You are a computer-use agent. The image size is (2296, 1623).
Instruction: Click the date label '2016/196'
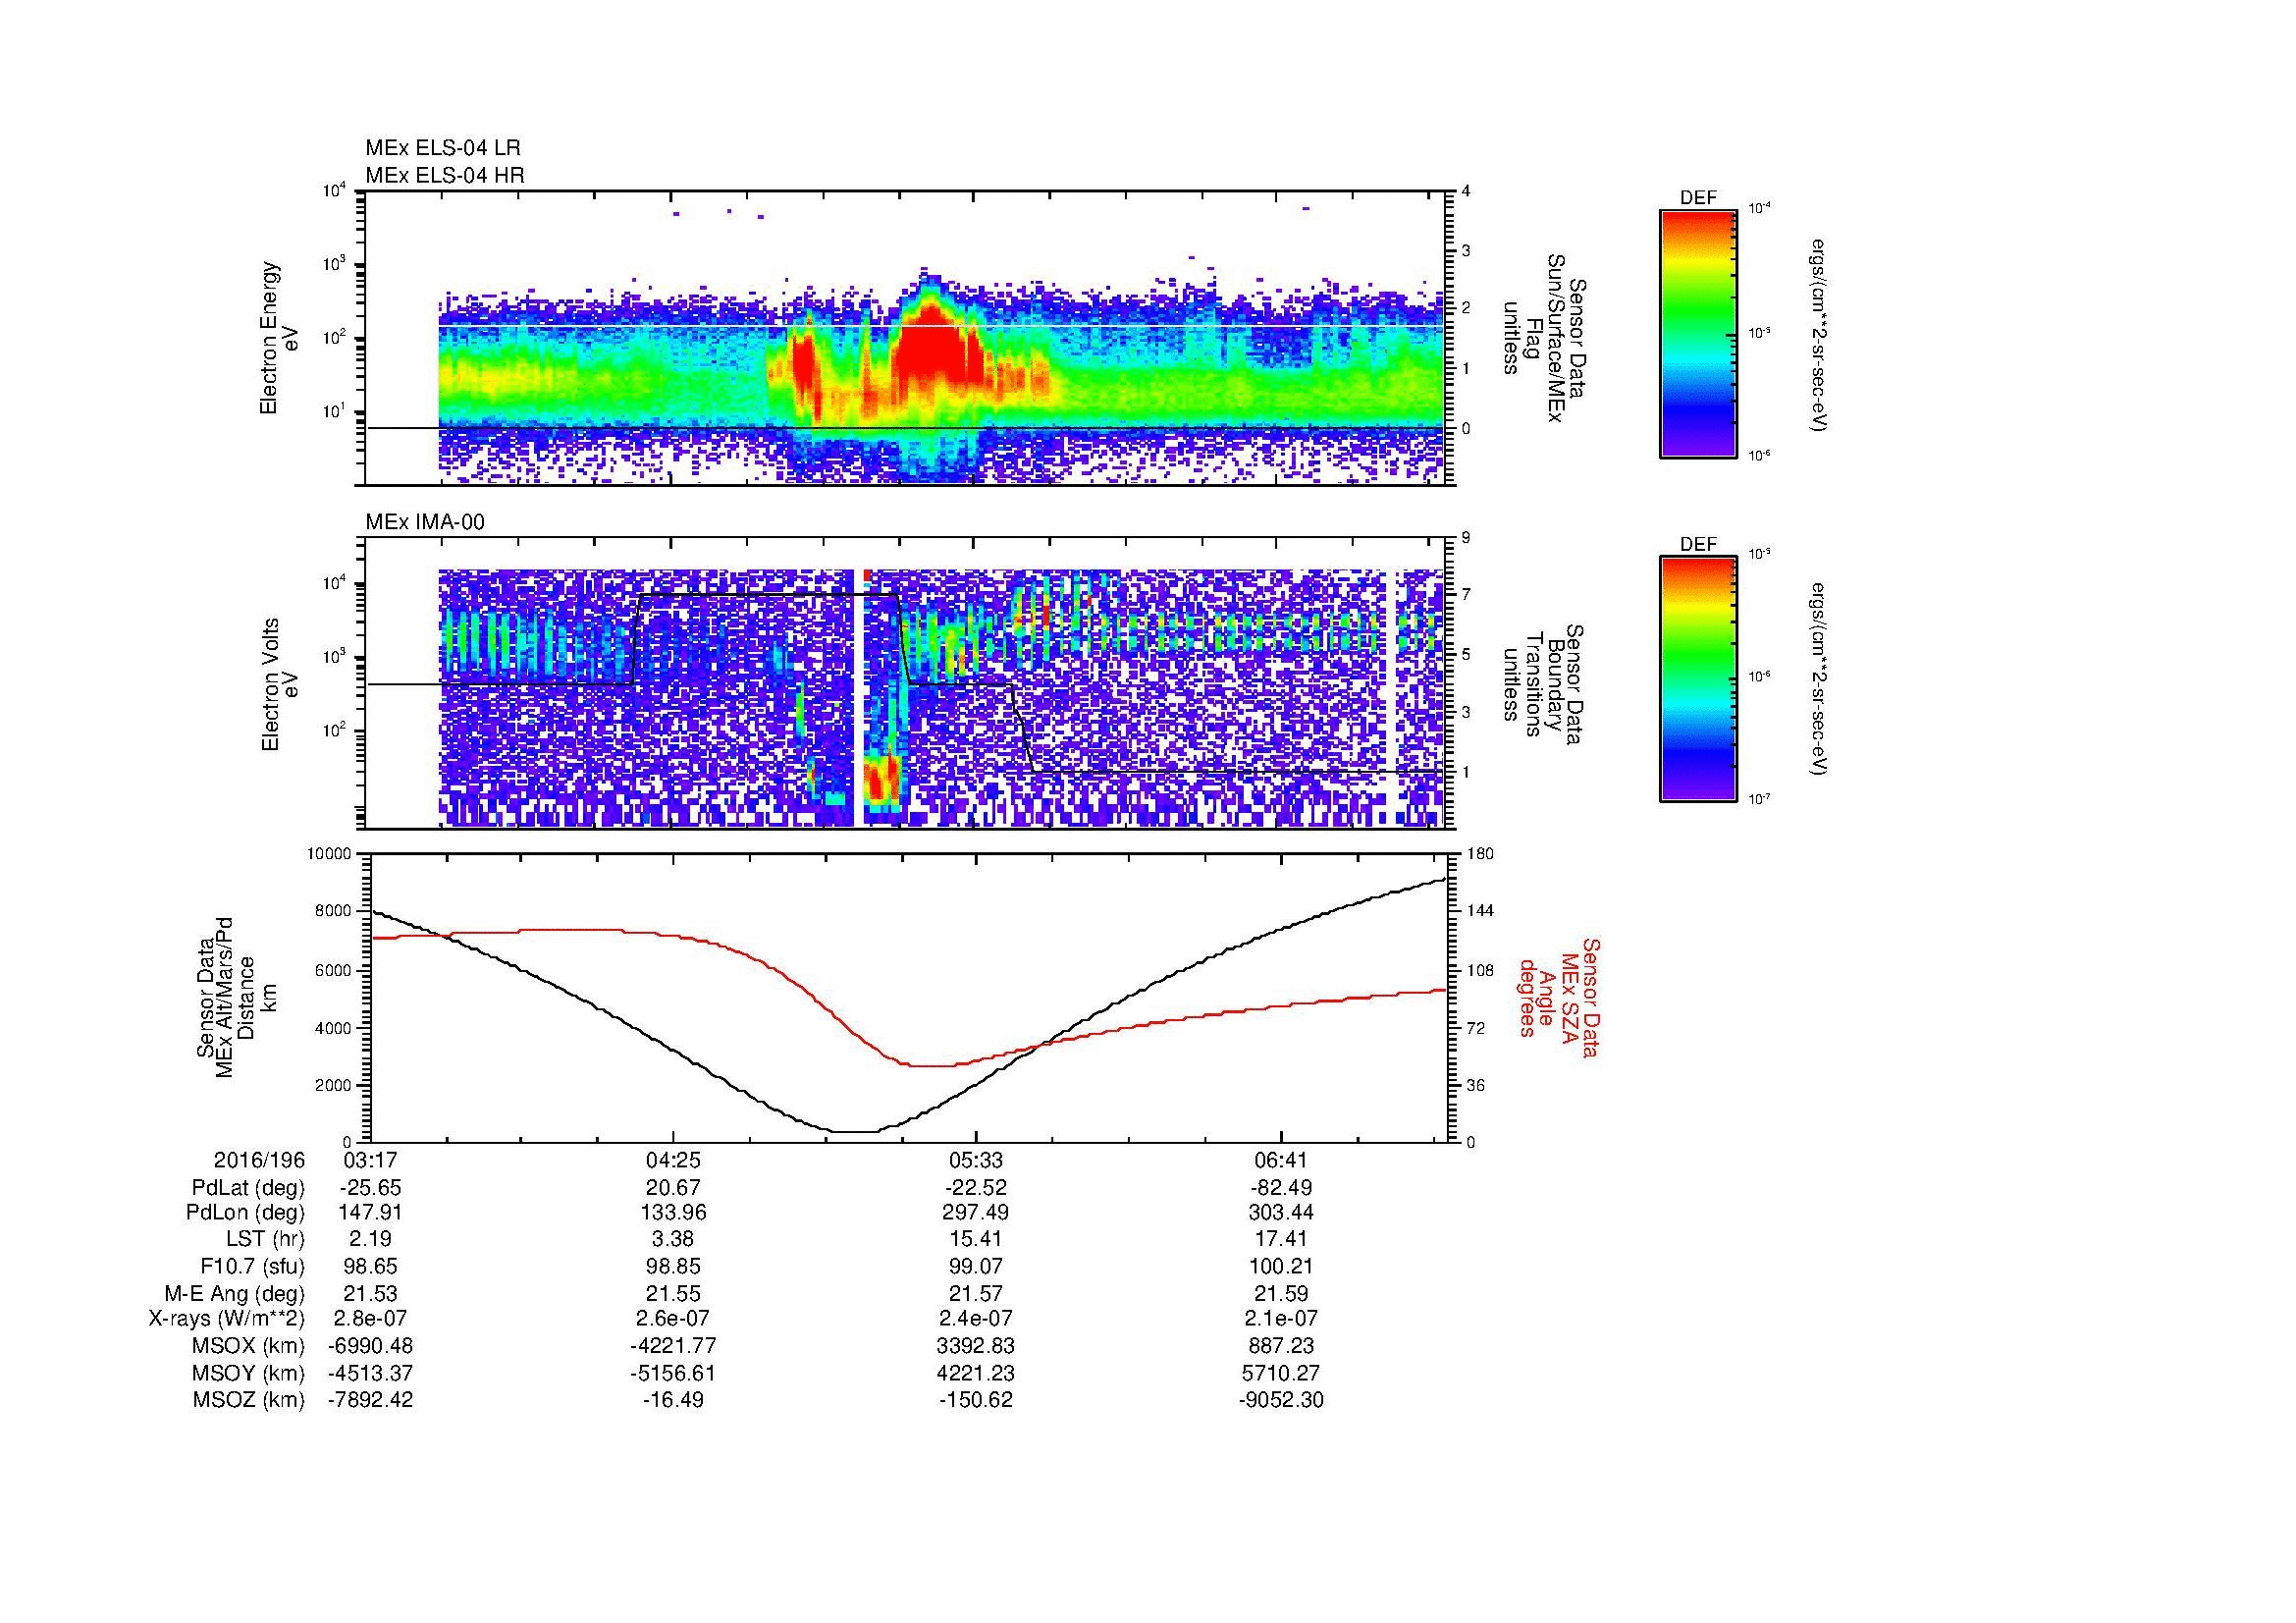click(259, 1160)
